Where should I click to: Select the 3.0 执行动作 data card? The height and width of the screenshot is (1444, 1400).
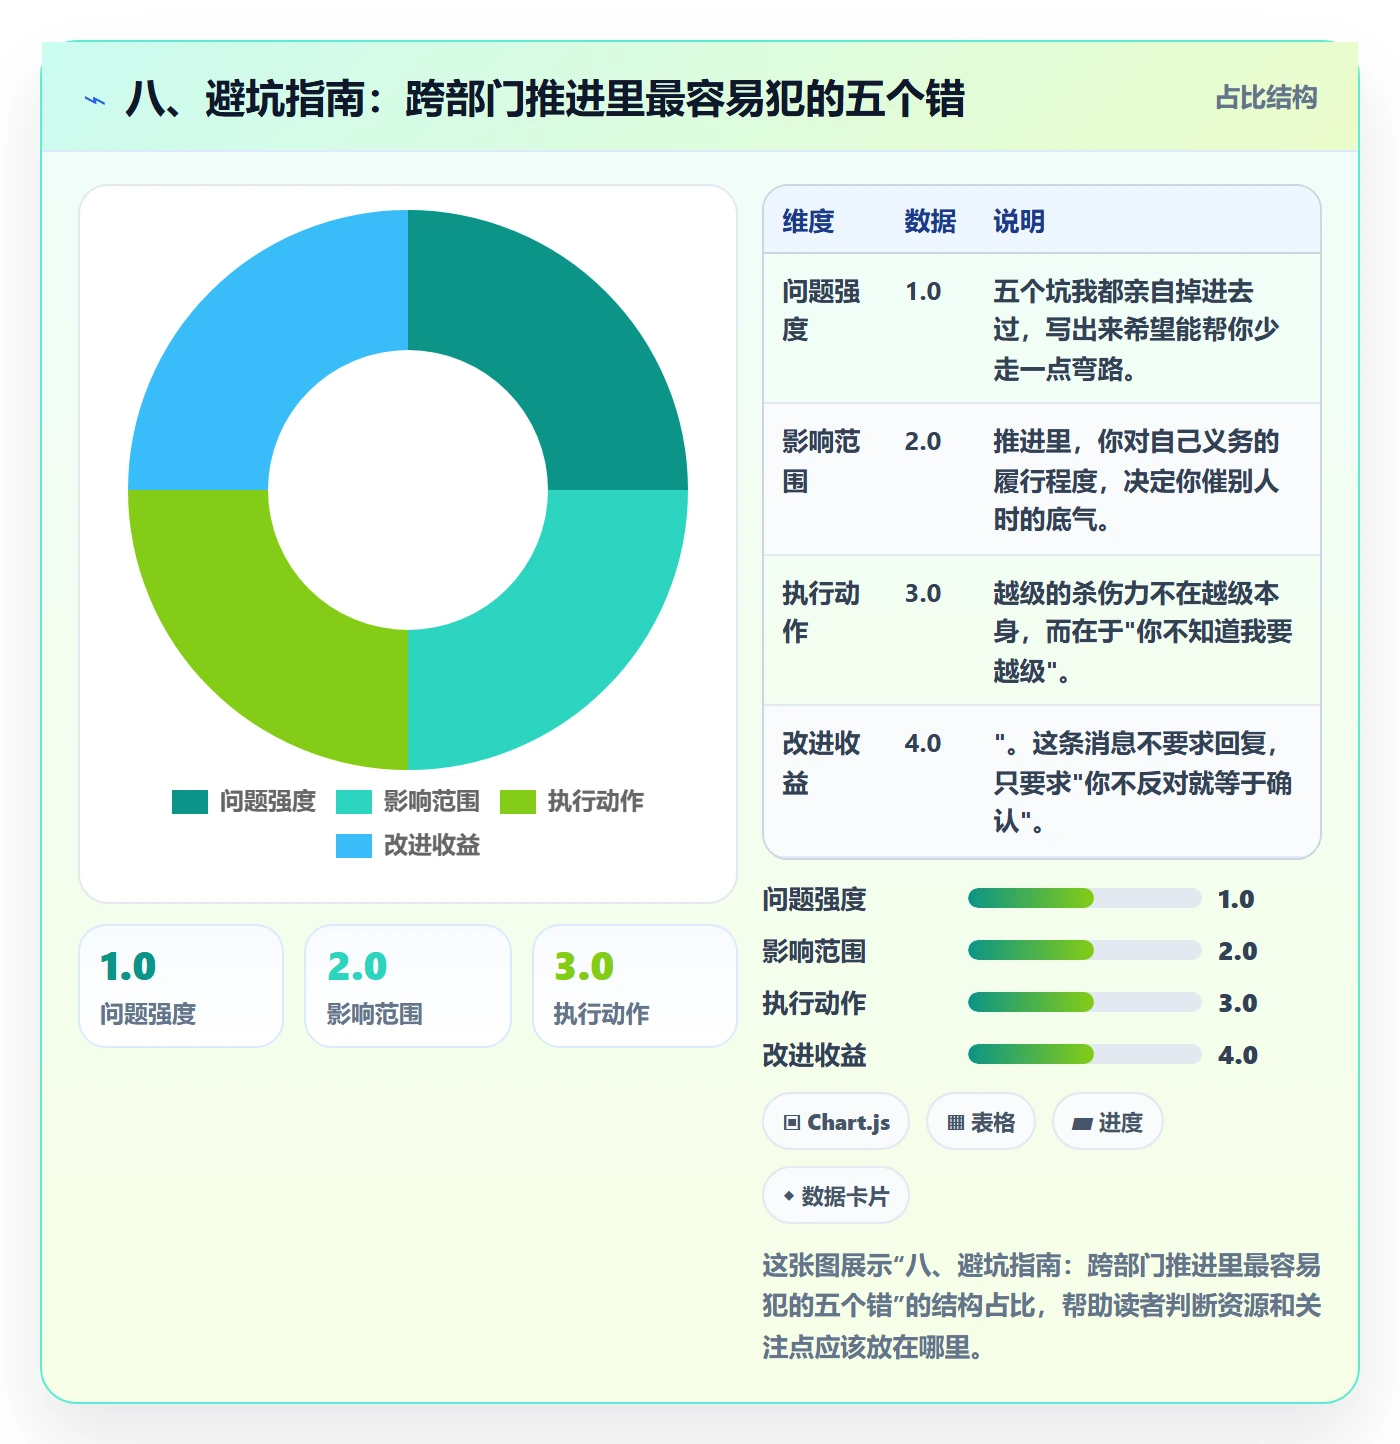click(x=635, y=986)
